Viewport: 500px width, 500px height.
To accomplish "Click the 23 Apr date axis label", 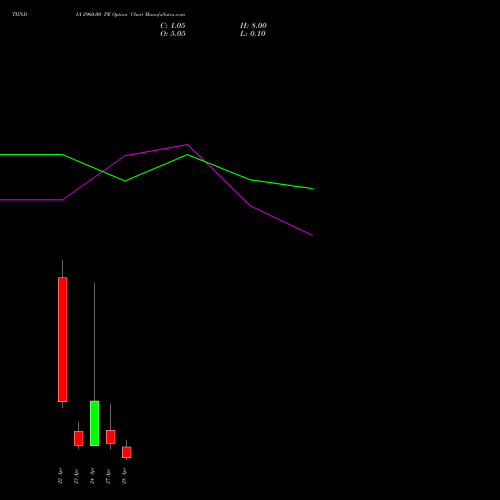I will click(76, 476).
